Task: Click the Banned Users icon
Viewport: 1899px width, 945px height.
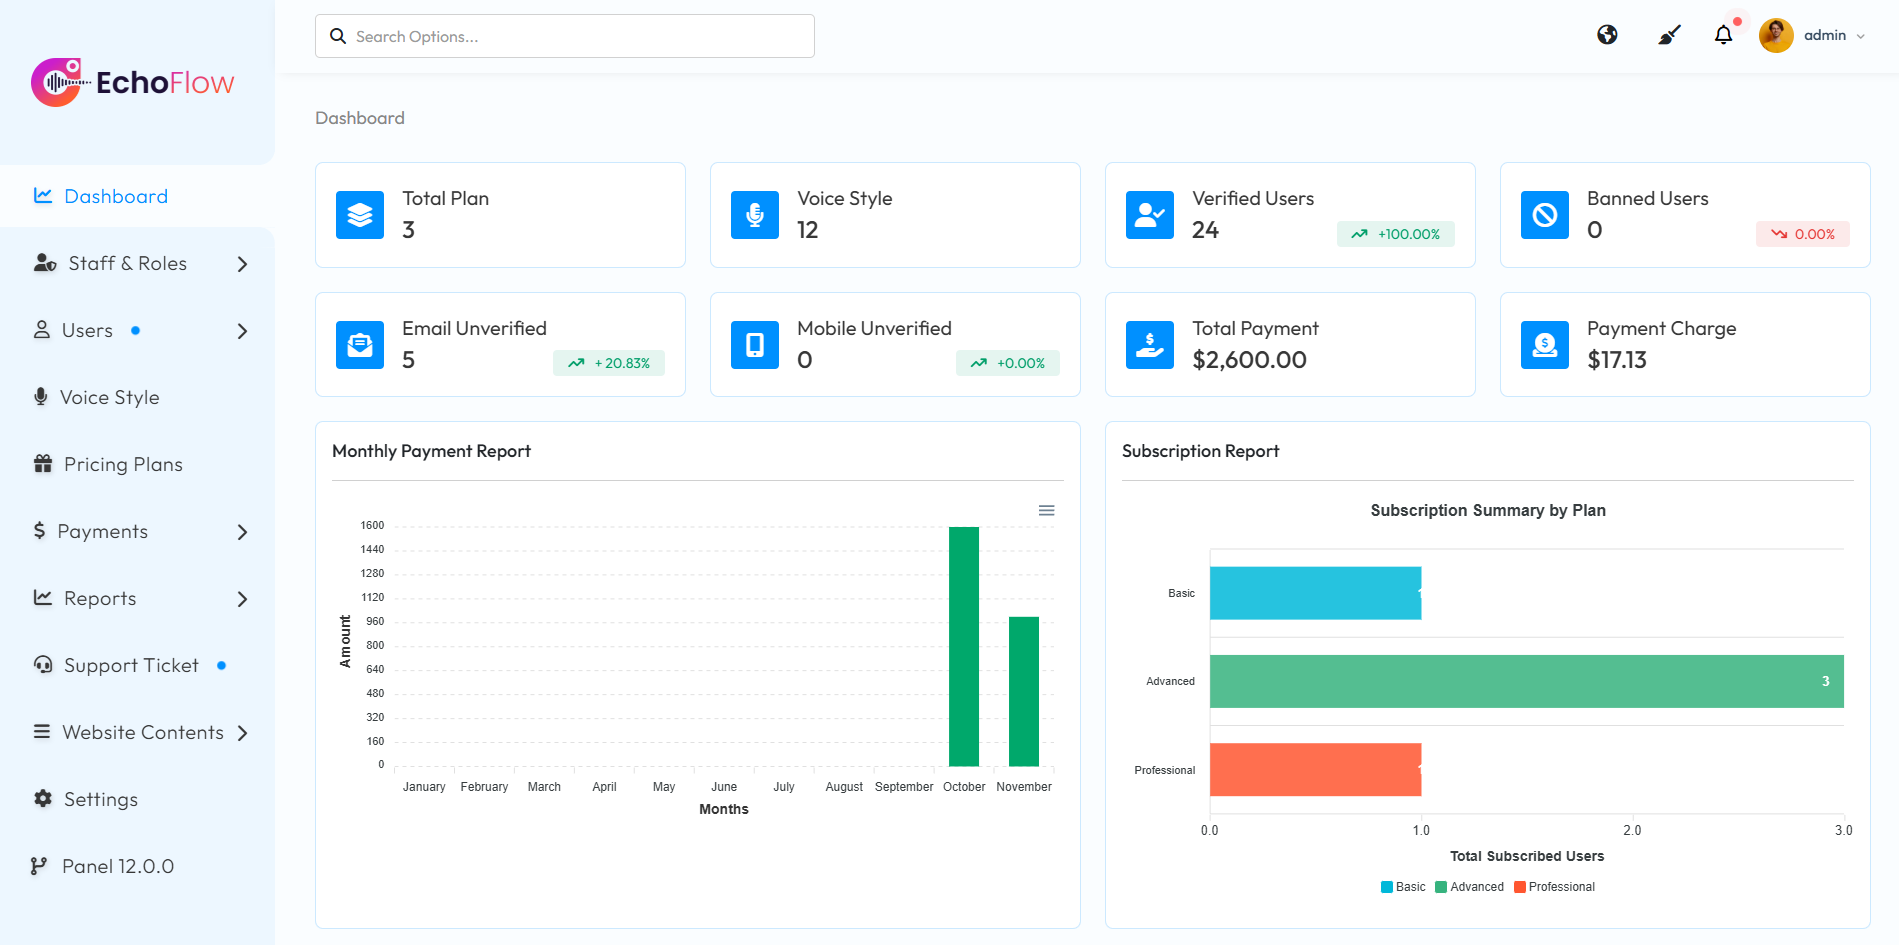Action: point(1545,215)
